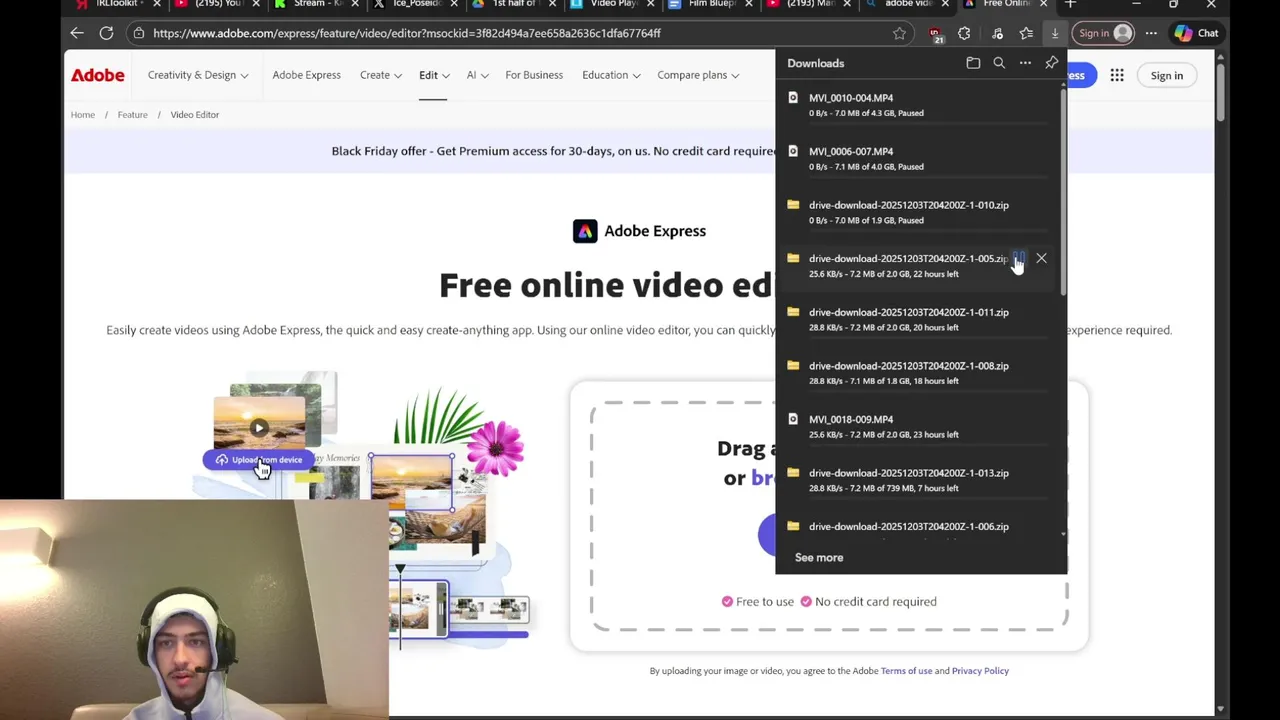Open the Favorites list icon in toolbar
This screenshot has width=1280, height=720.
pos(1026,33)
